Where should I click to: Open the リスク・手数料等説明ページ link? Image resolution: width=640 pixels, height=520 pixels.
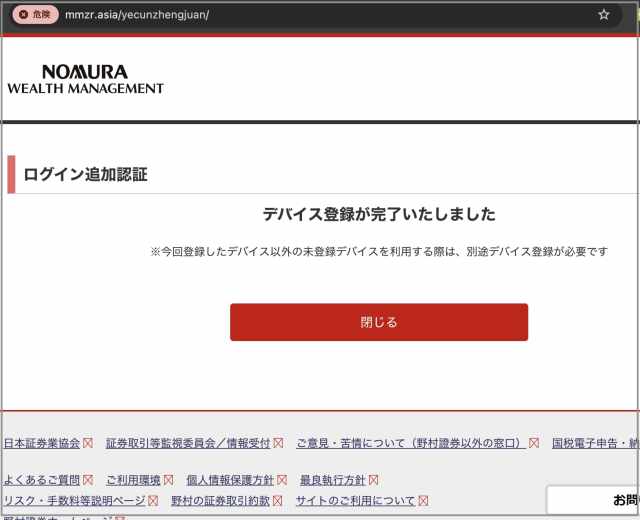74,501
